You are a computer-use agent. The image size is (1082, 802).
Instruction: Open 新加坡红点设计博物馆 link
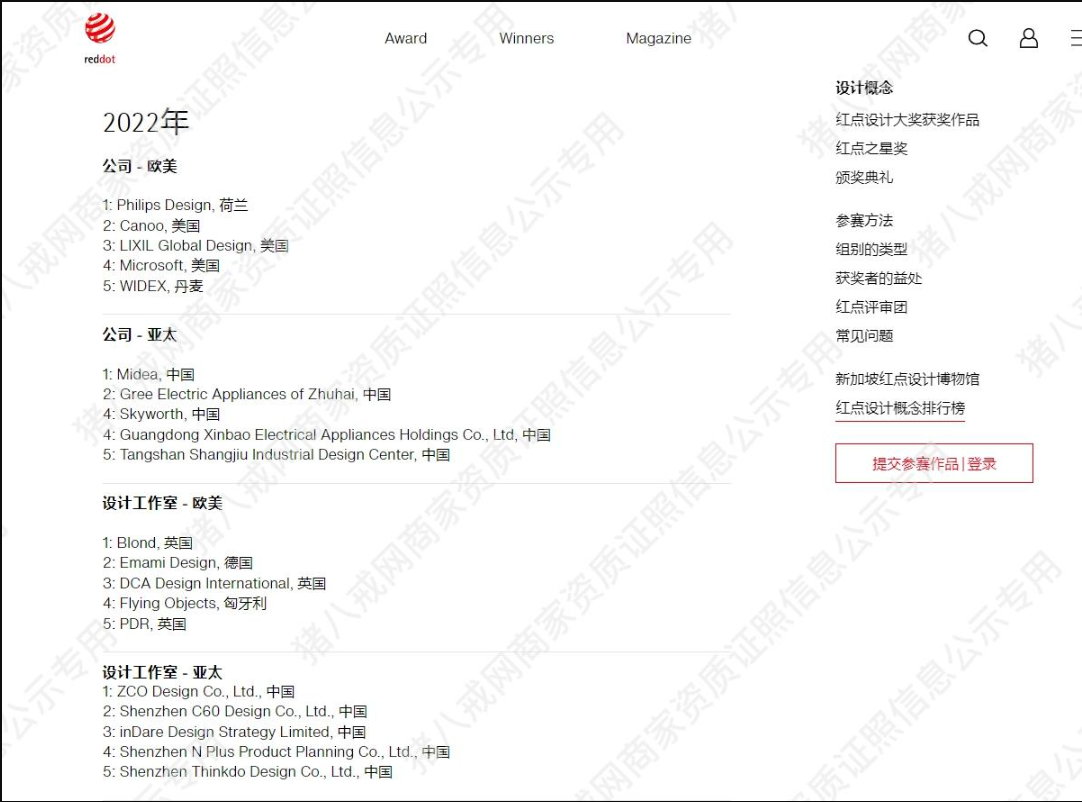(907, 379)
